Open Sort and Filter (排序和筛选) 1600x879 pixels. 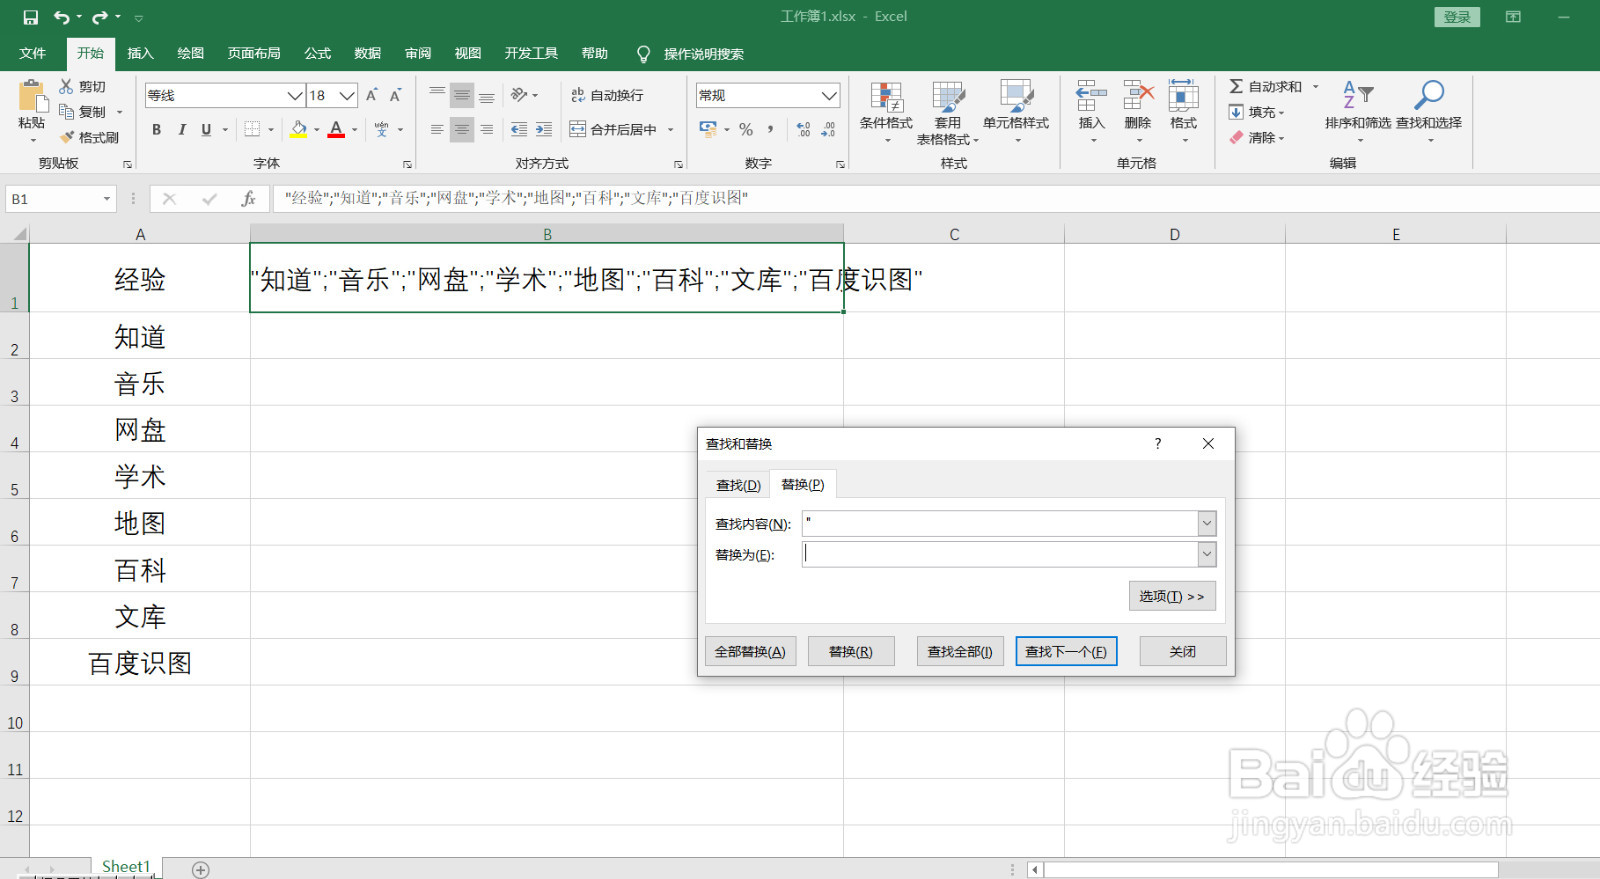1357,110
